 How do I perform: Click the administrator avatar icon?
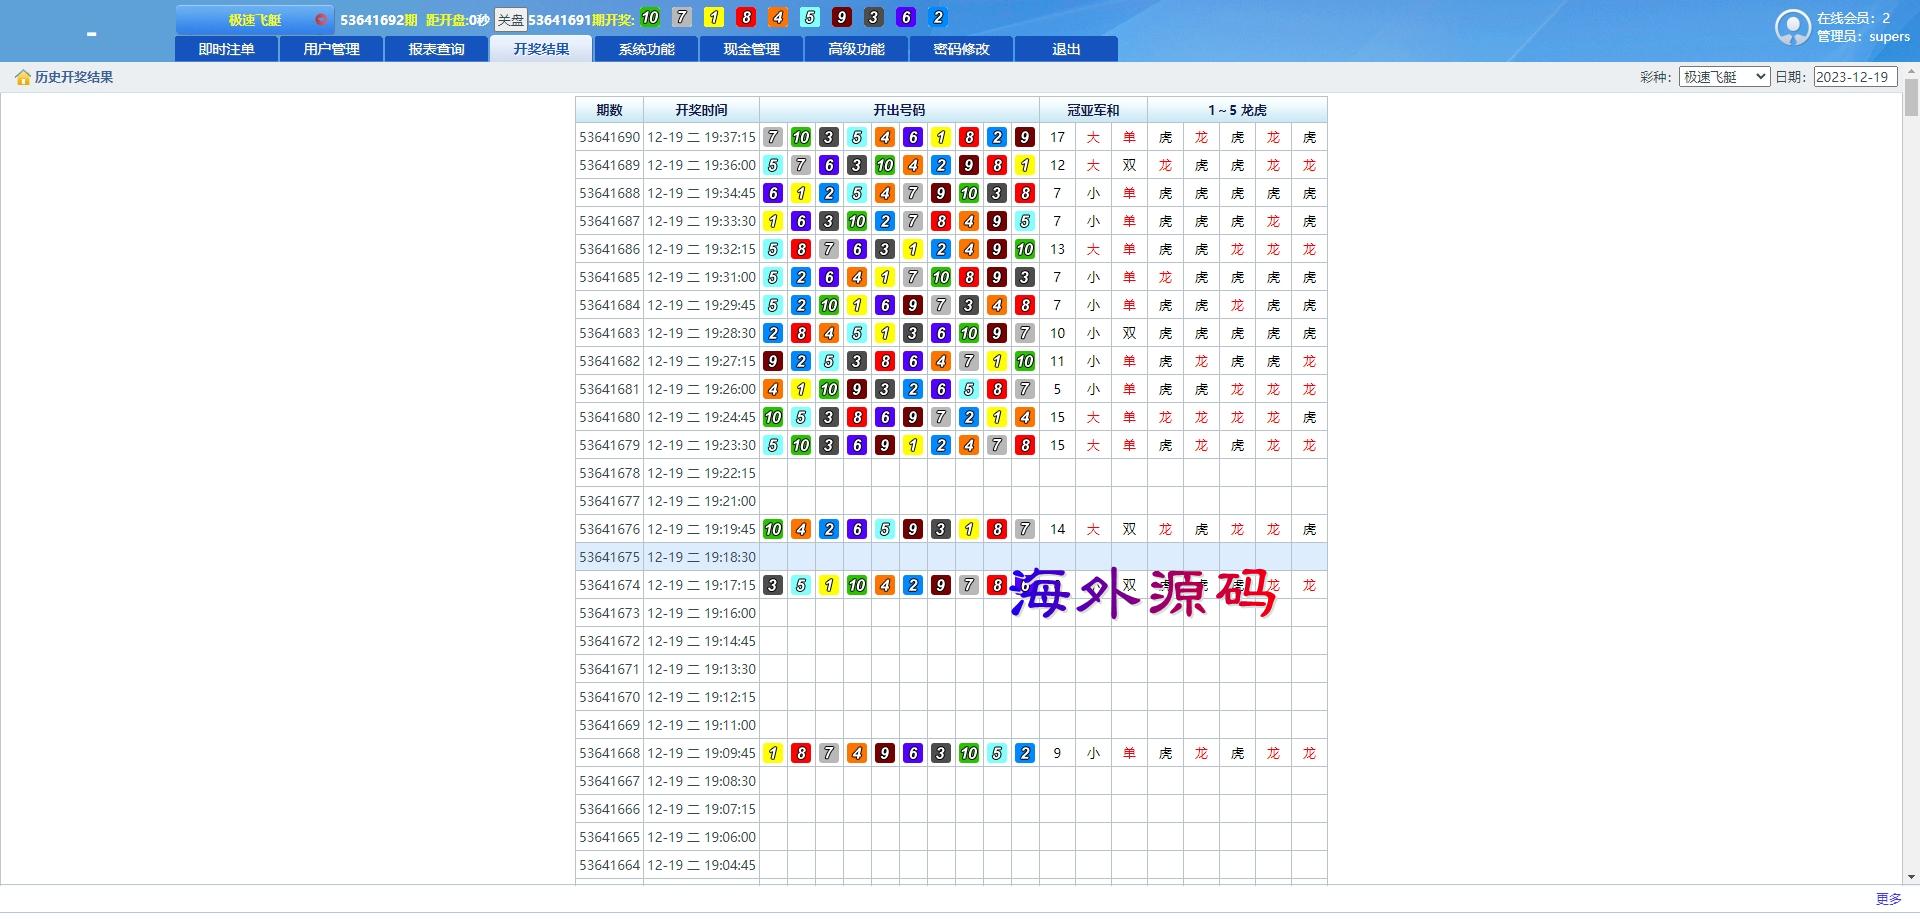click(1793, 27)
